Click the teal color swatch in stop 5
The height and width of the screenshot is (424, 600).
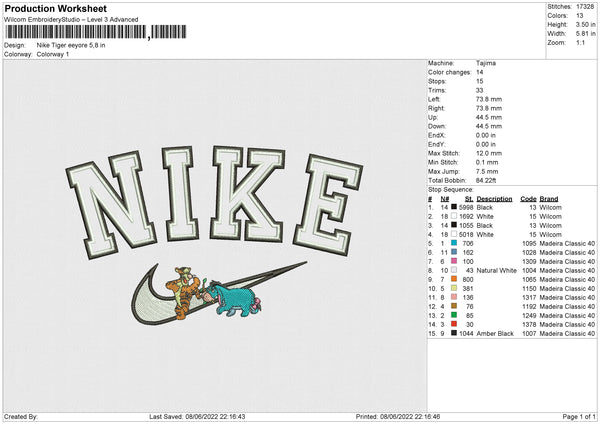click(454, 243)
